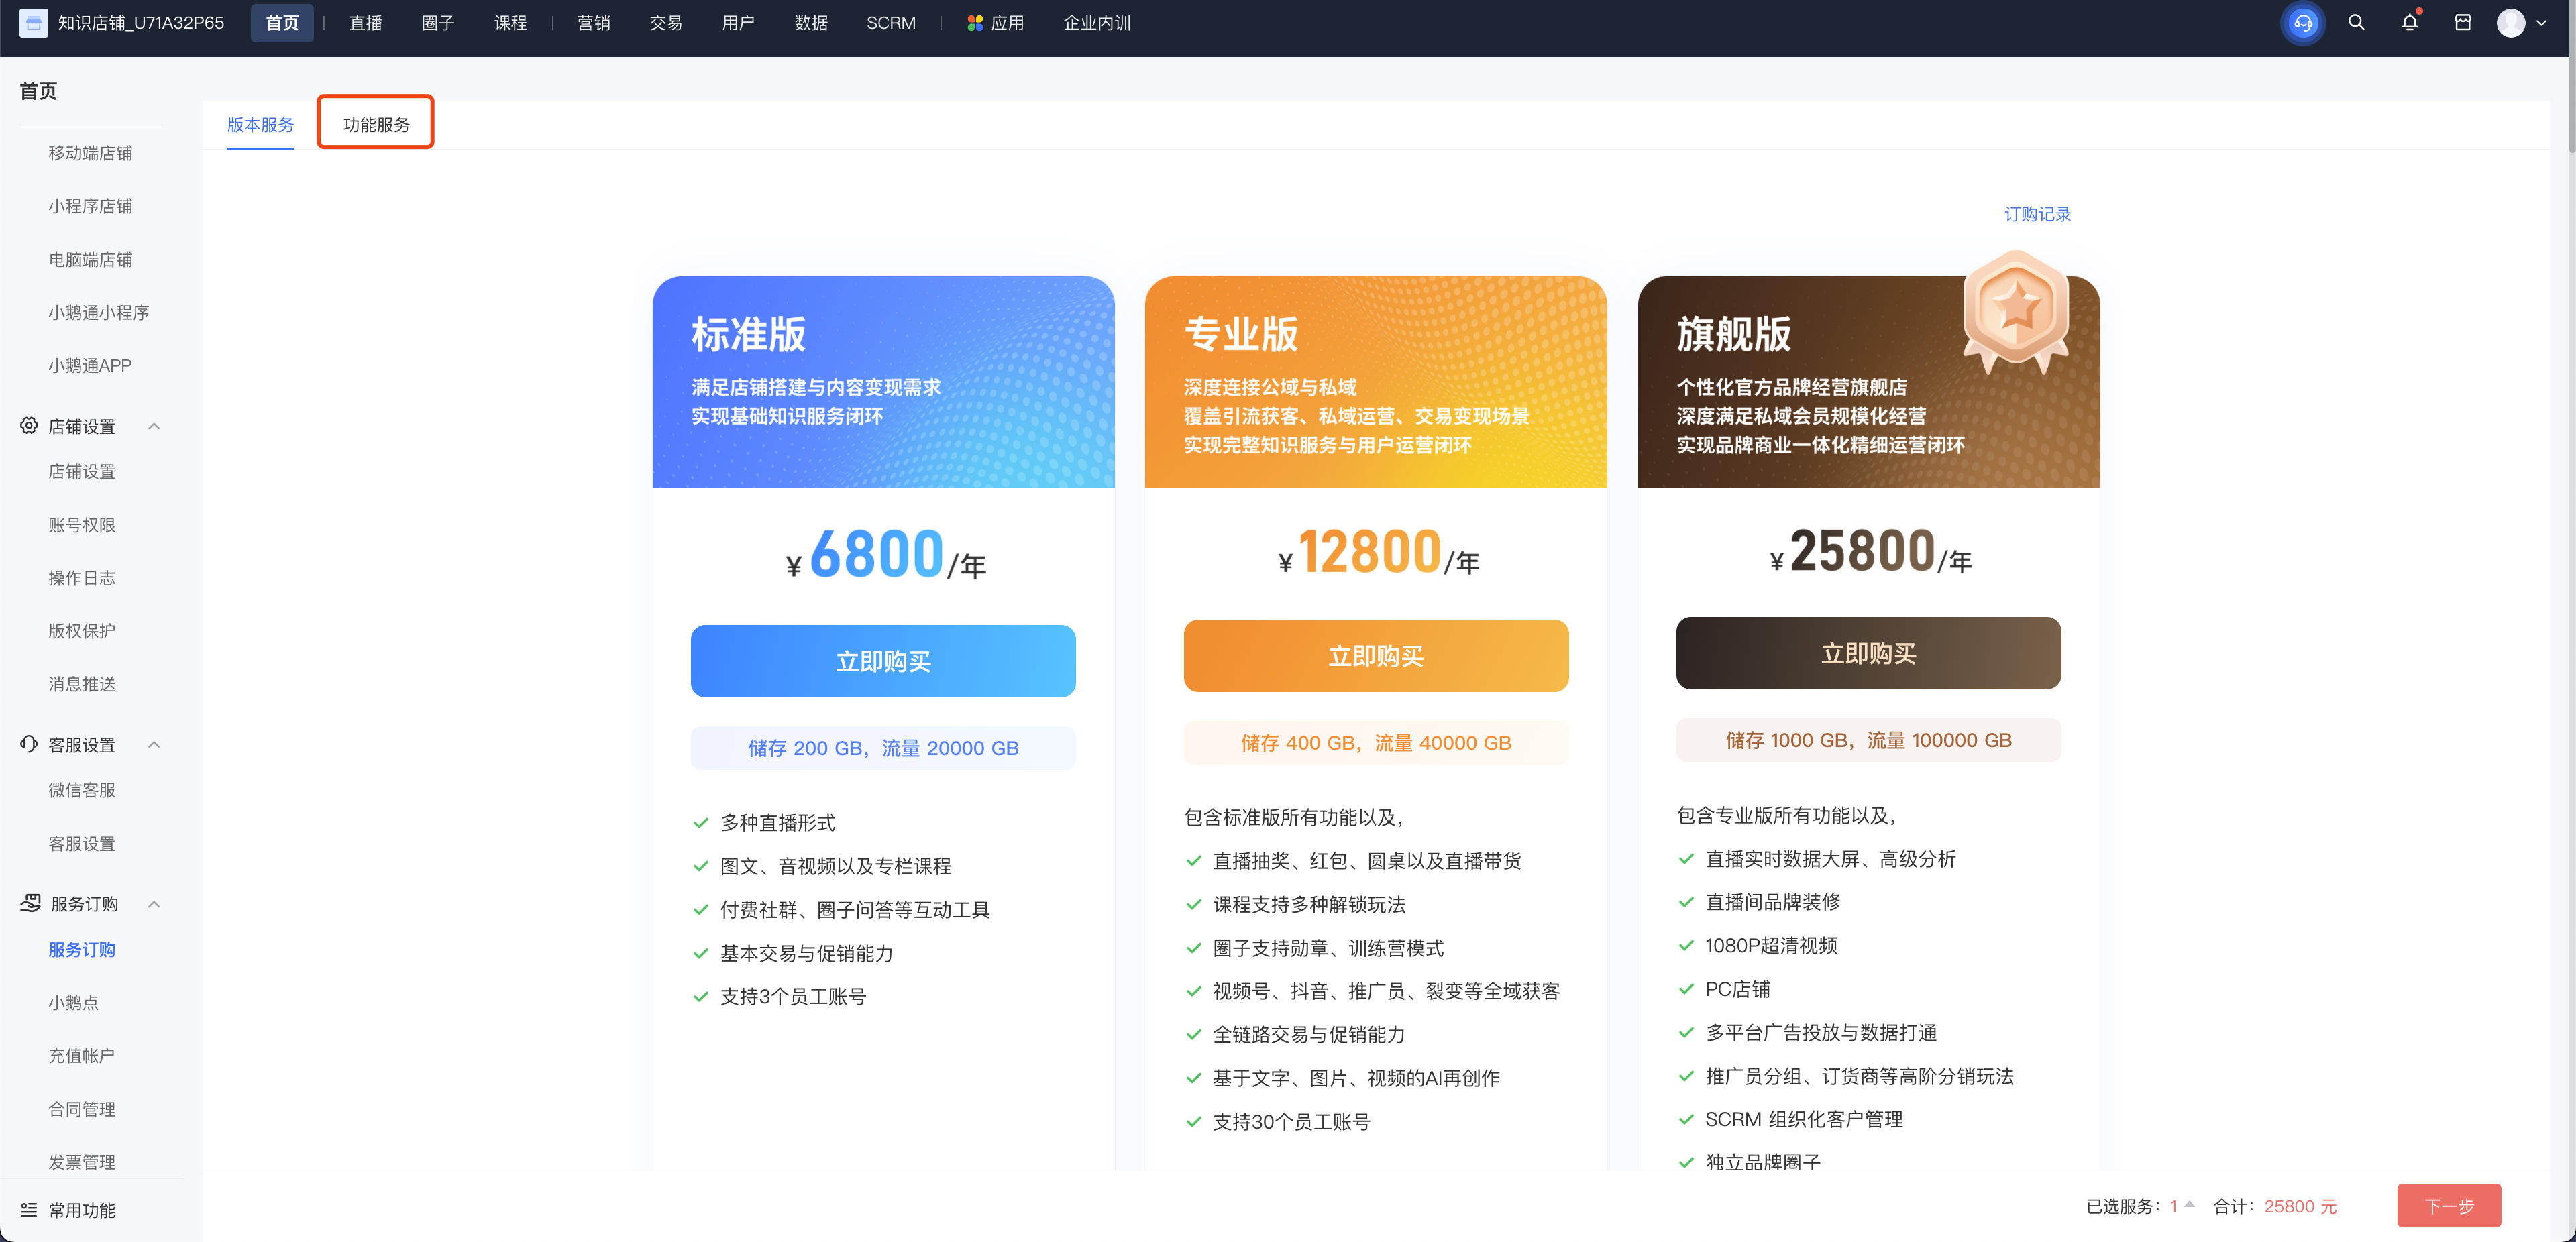
Task: Open 账号权限 in sidebar
Action: (x=81, y=524)
